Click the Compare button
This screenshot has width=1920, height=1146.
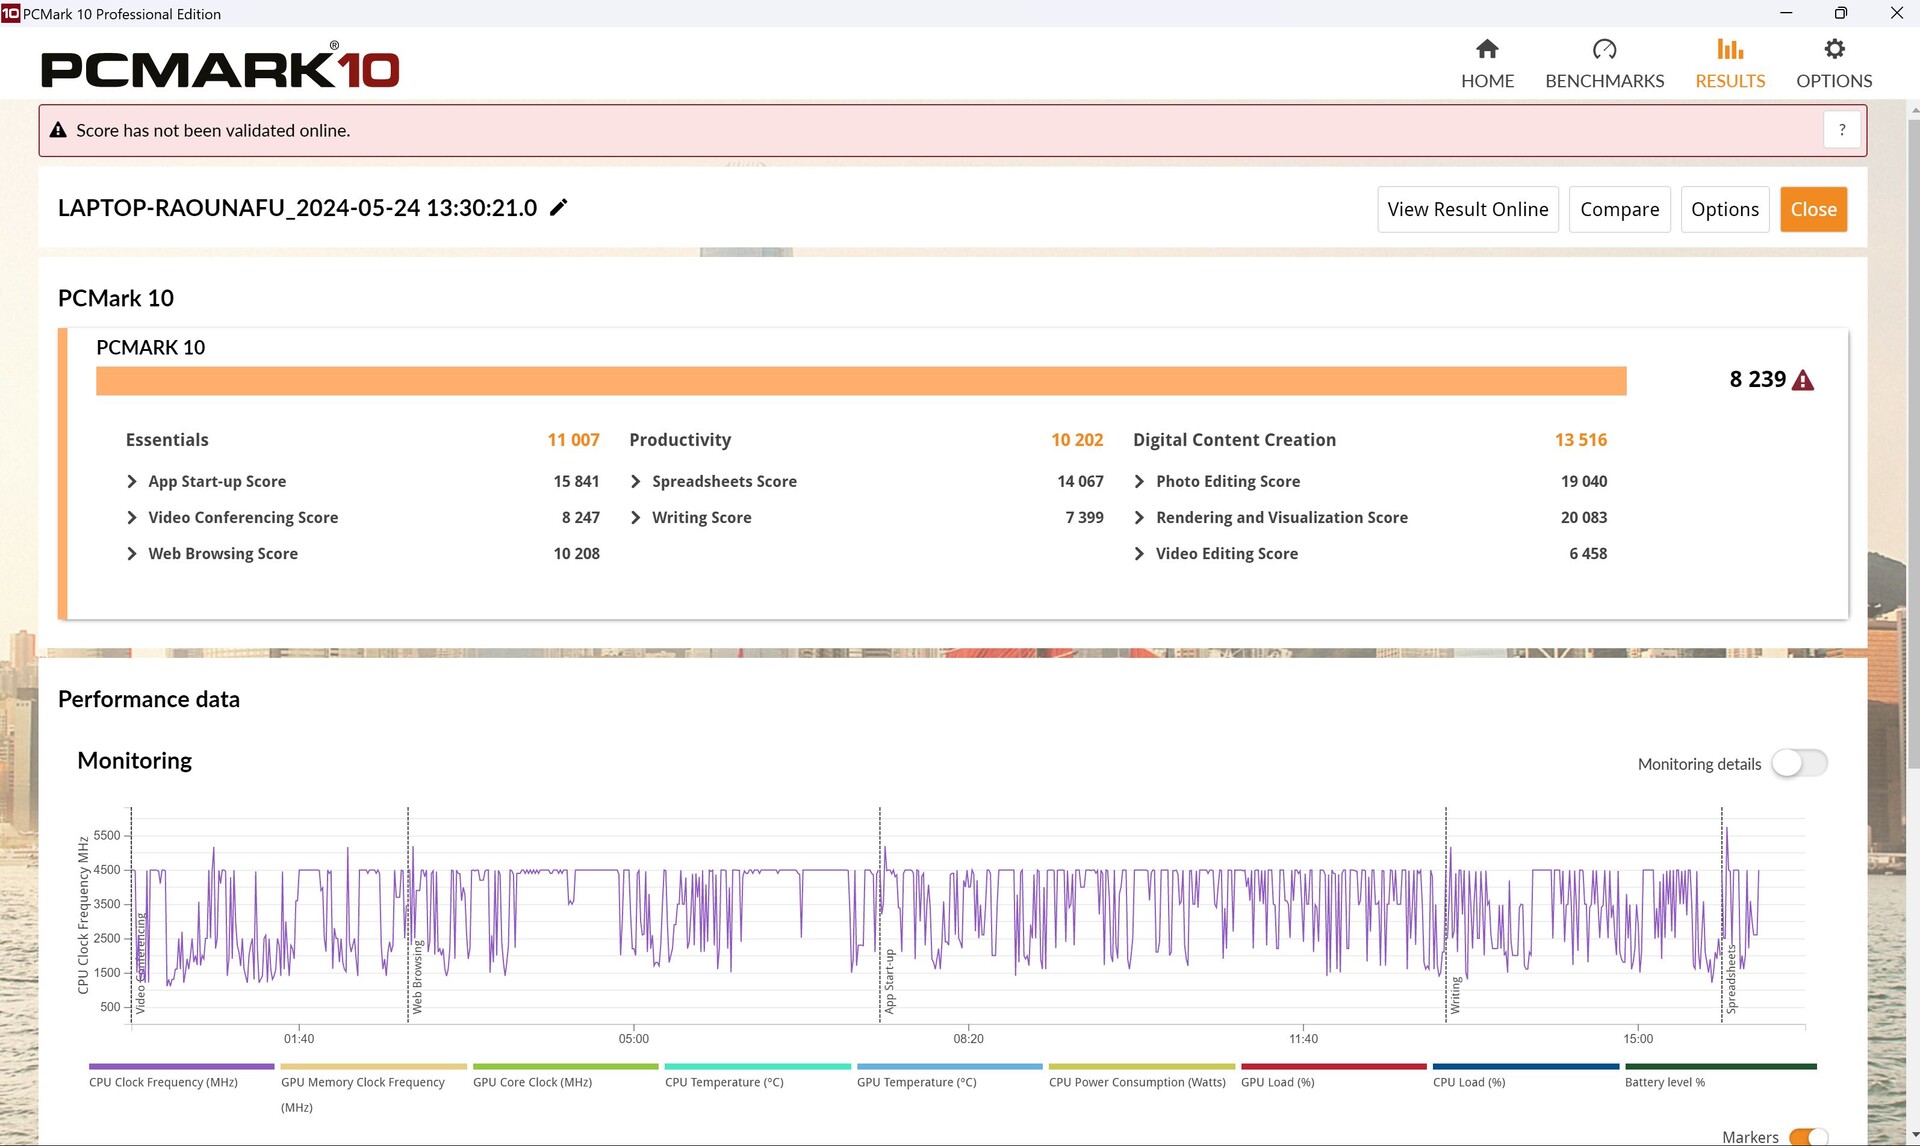pyautogui.click(x=1619, y=209)
